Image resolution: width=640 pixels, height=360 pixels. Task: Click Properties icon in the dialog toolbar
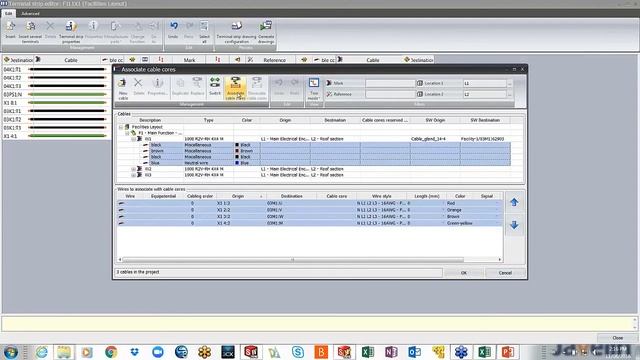[157, 87]
